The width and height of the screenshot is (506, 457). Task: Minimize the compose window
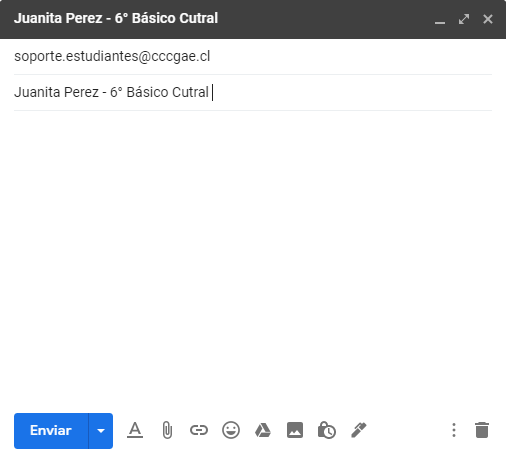click(440, 19)
